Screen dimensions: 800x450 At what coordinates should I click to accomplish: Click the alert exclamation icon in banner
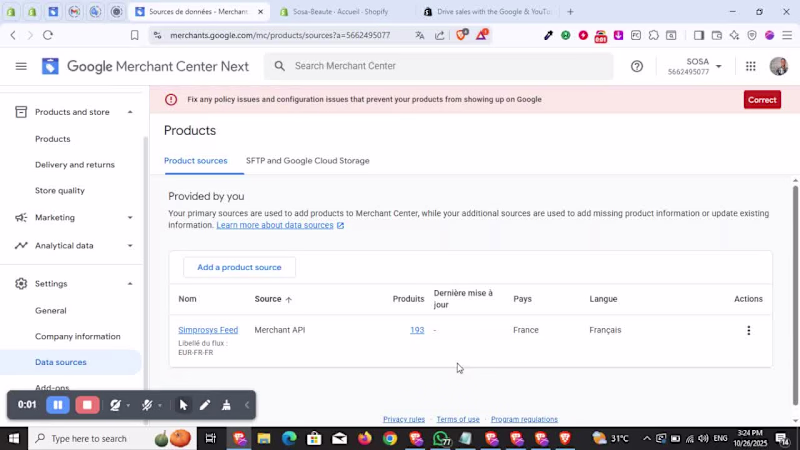(171, 99)
